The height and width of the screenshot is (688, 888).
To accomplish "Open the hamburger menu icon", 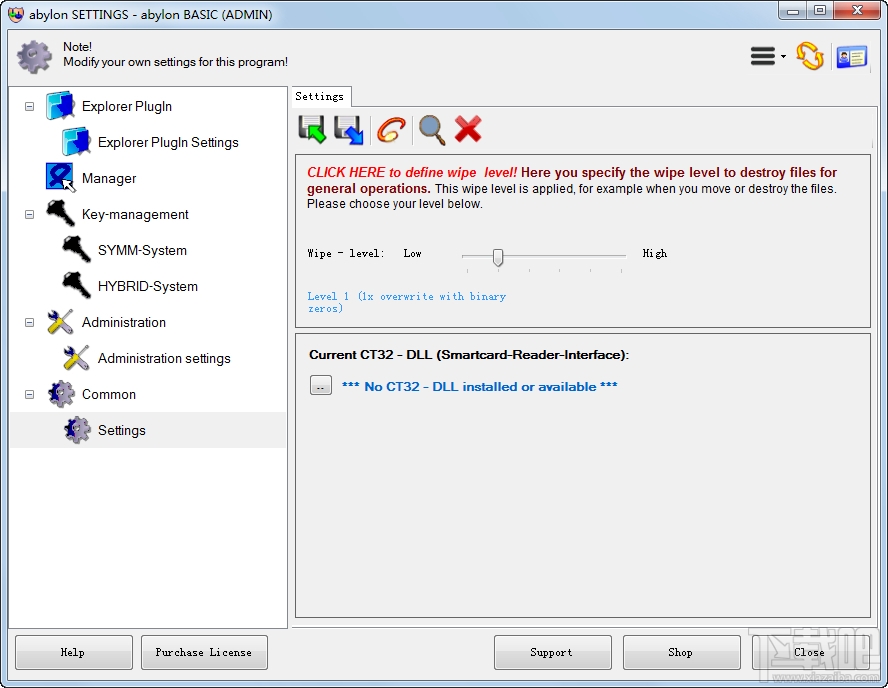I will pos(762,56).
